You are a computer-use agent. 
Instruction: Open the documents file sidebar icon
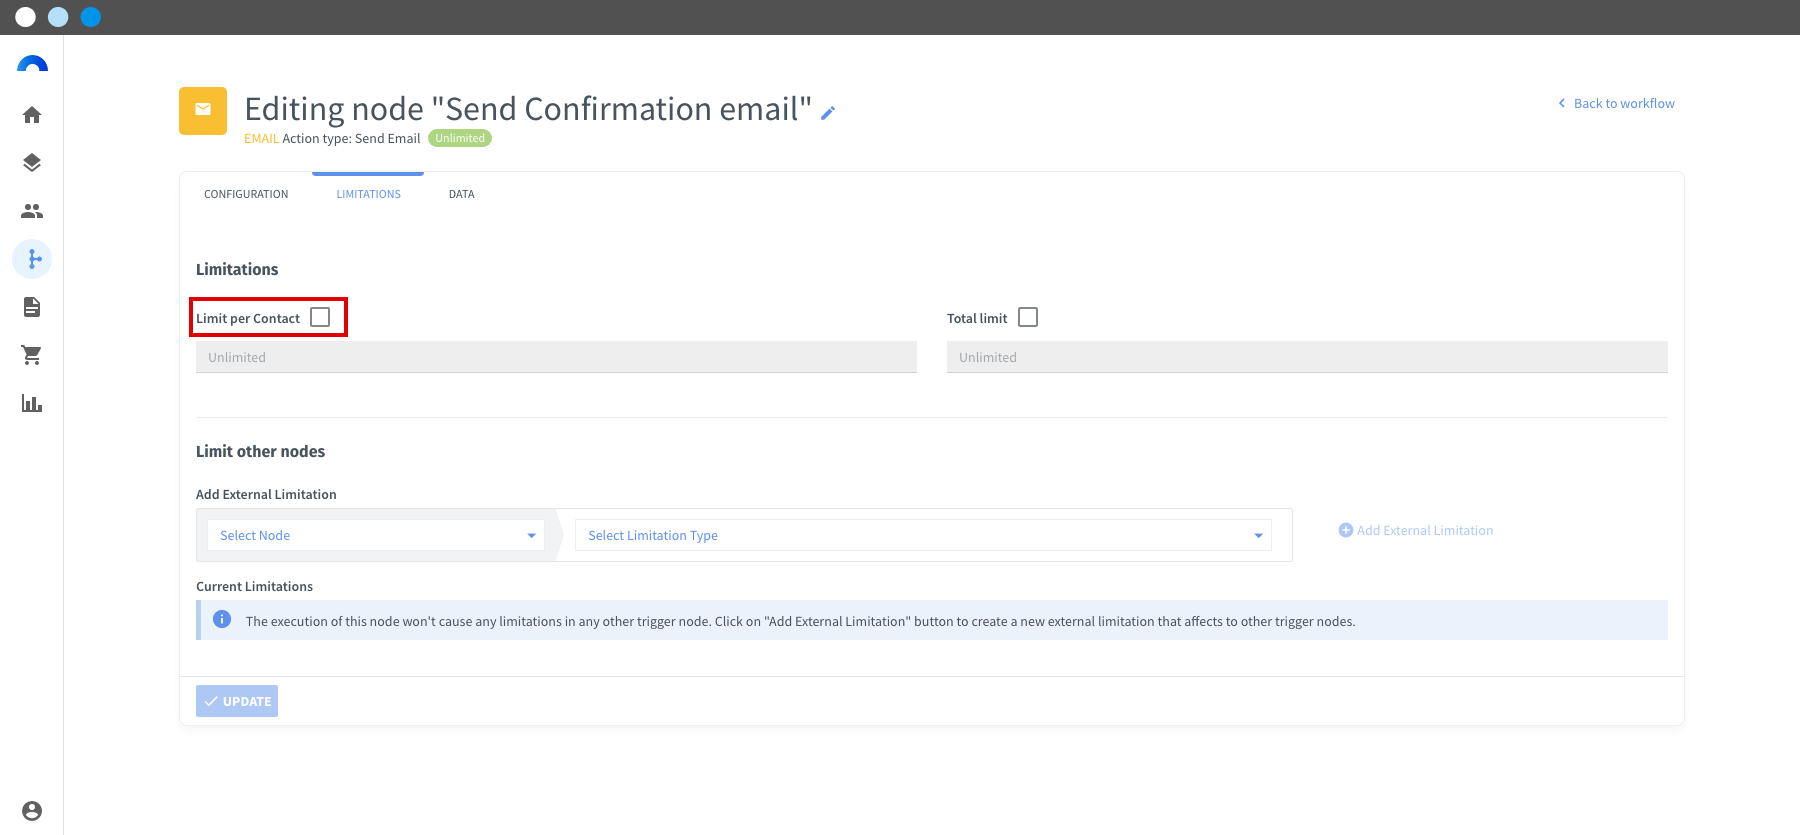click(x=32, y=307)
